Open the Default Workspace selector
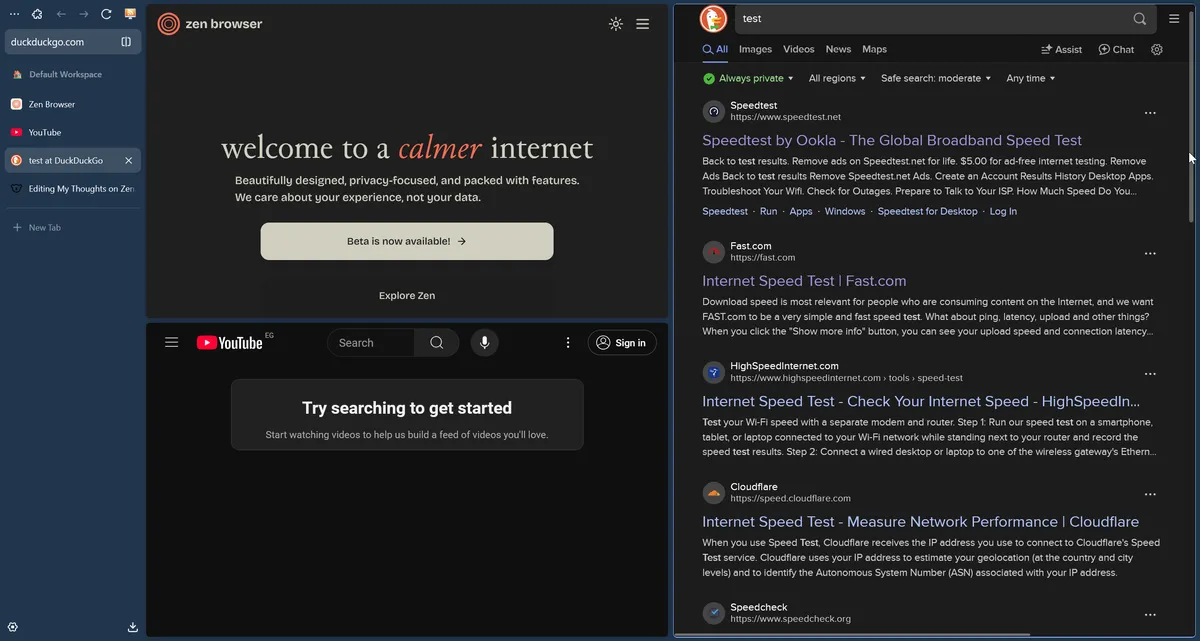The width and height of the screenshot is (1200, 641). tap(73, 74)
